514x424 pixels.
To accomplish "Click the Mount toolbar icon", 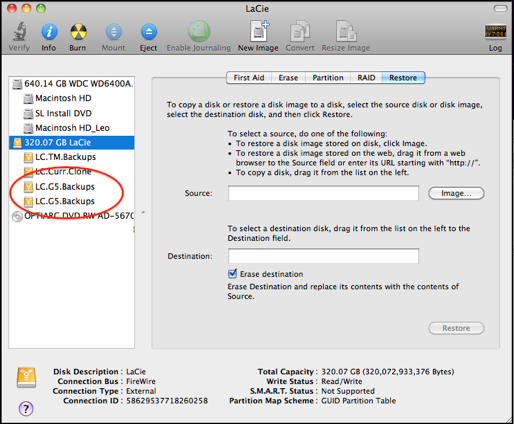I will [x=114, y=32].
